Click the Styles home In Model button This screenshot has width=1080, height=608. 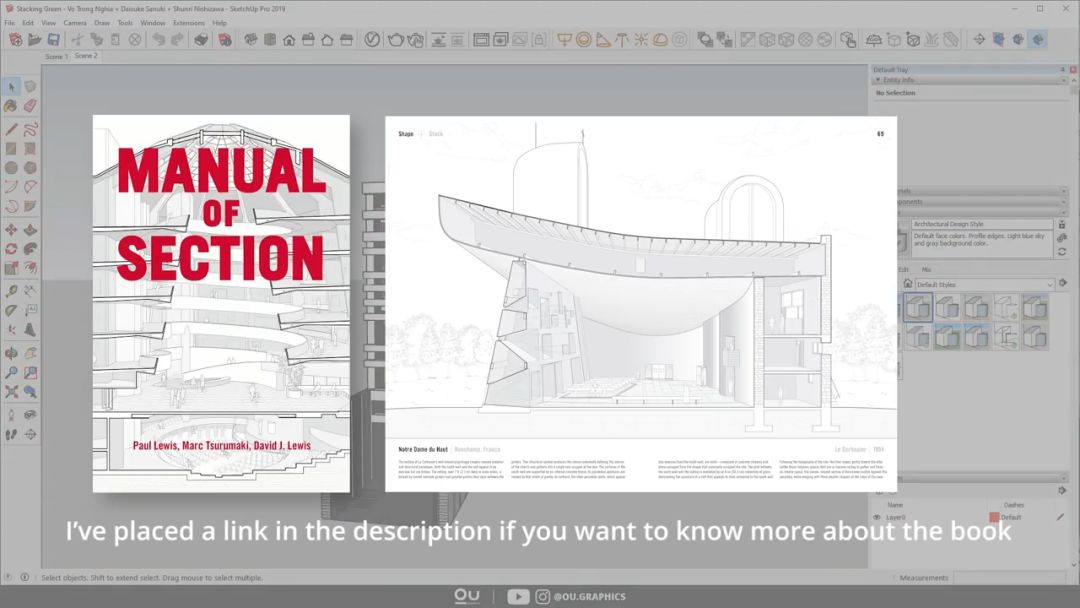pos(908,284)
